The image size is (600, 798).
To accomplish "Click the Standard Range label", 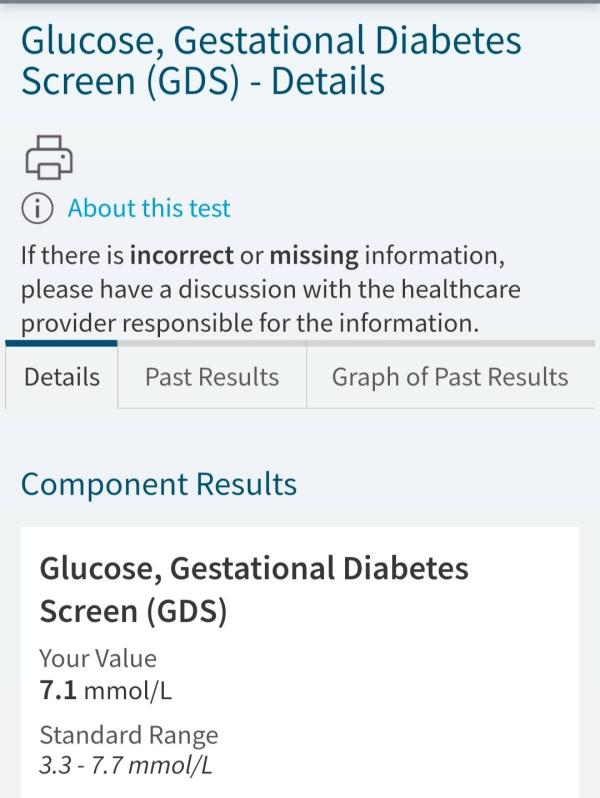I will coord(129,735).
